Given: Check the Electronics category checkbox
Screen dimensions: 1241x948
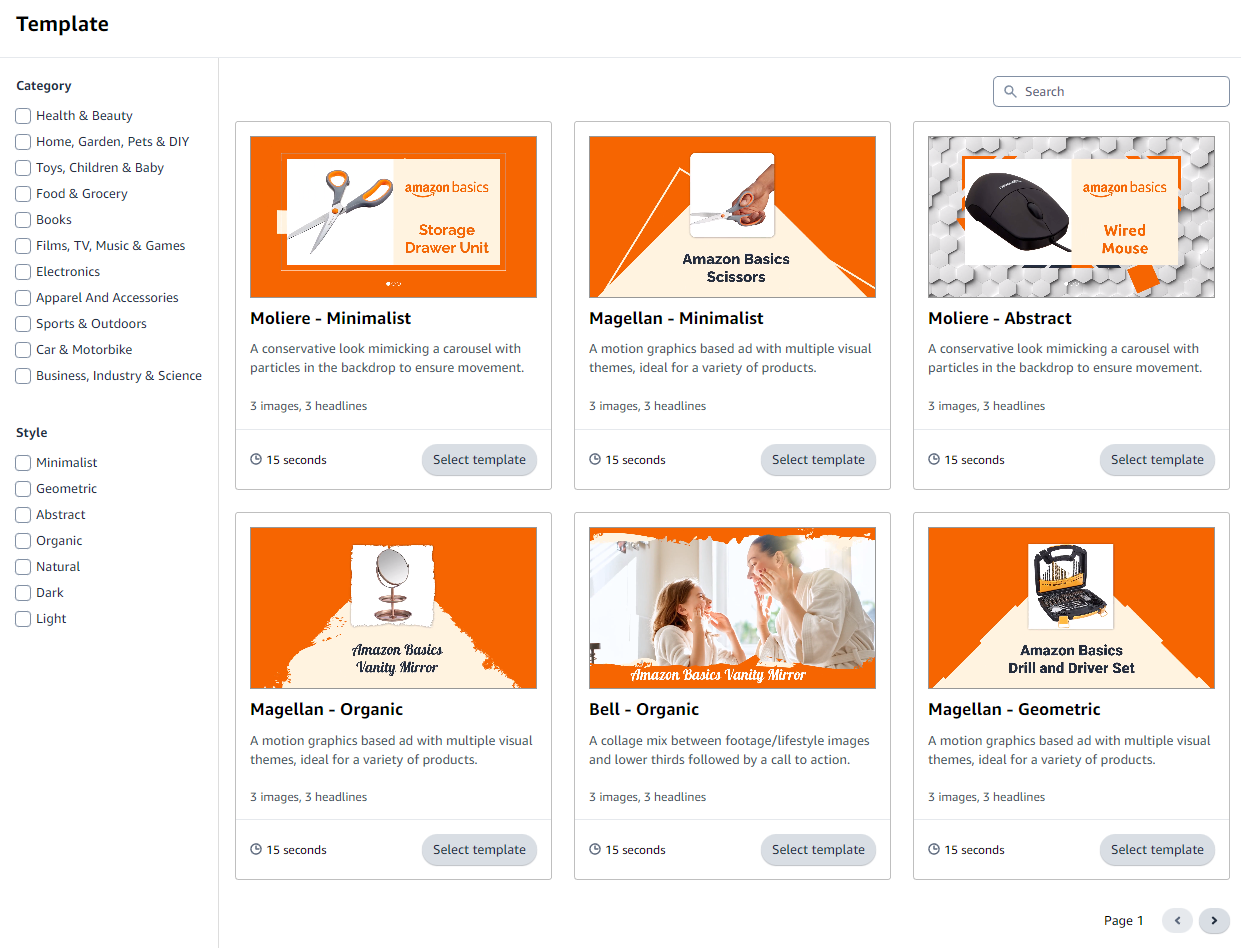Looking at the screenshot, I should coord(23,272).
